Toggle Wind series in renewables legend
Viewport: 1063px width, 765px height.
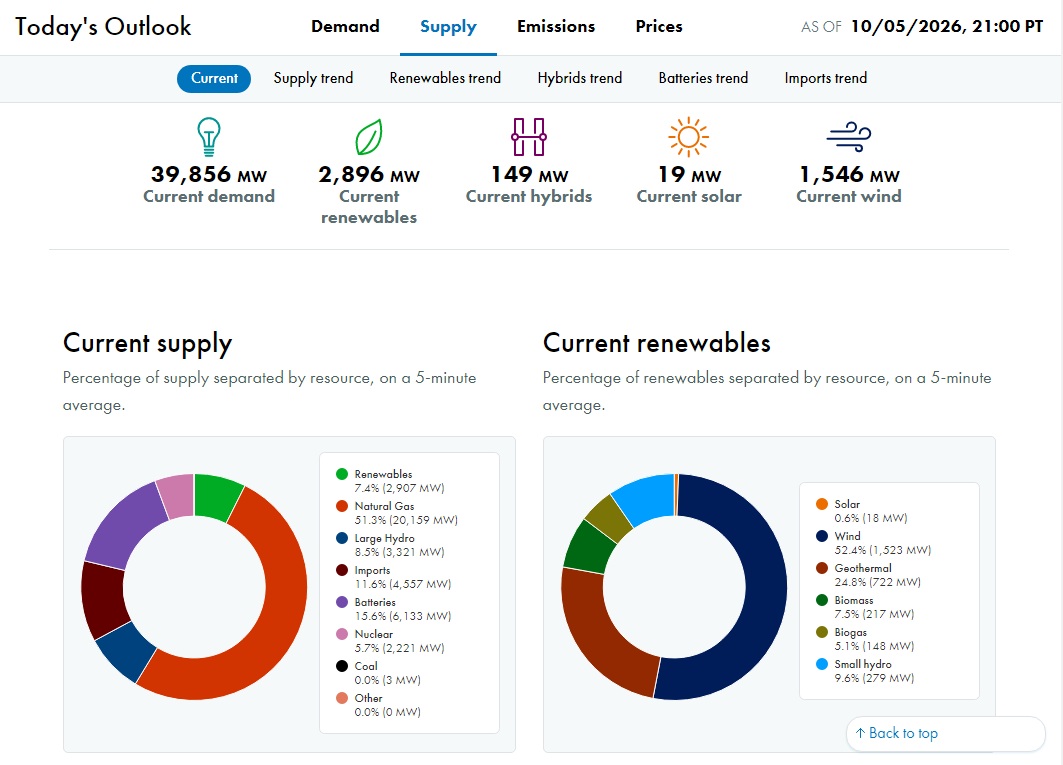pos(874,543)
